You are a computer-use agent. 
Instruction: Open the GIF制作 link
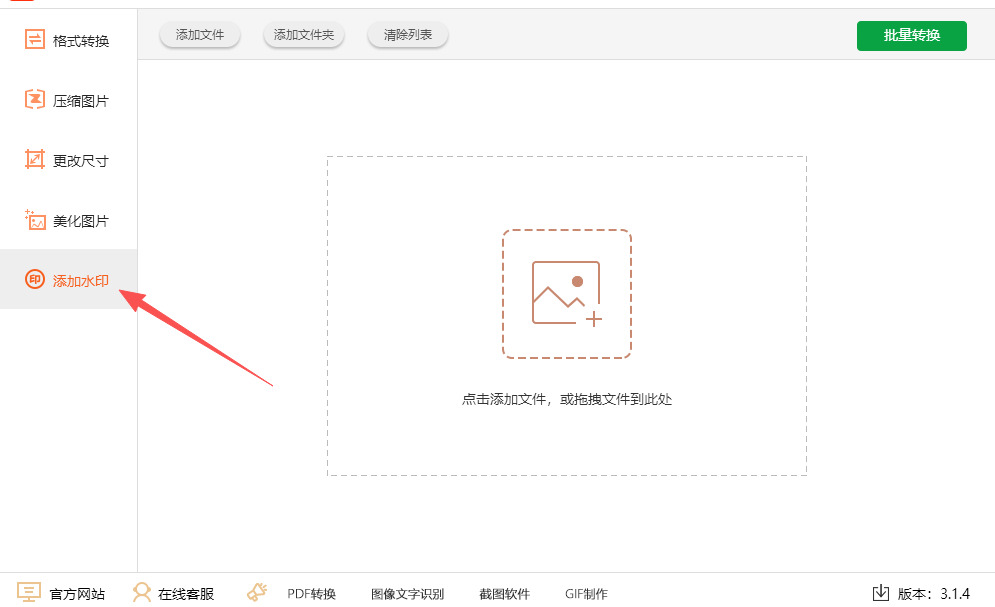pyautogui.click(x=586, y=594)
